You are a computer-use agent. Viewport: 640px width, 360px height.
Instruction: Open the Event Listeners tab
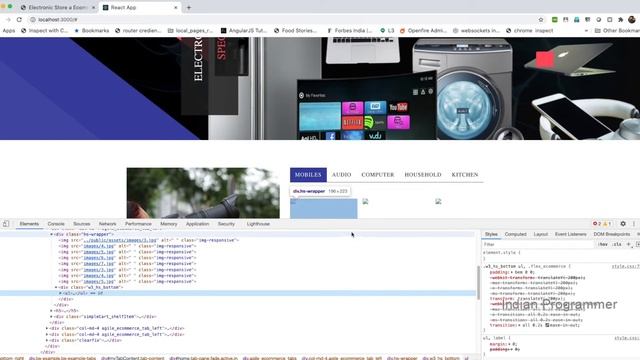point(571,234)
